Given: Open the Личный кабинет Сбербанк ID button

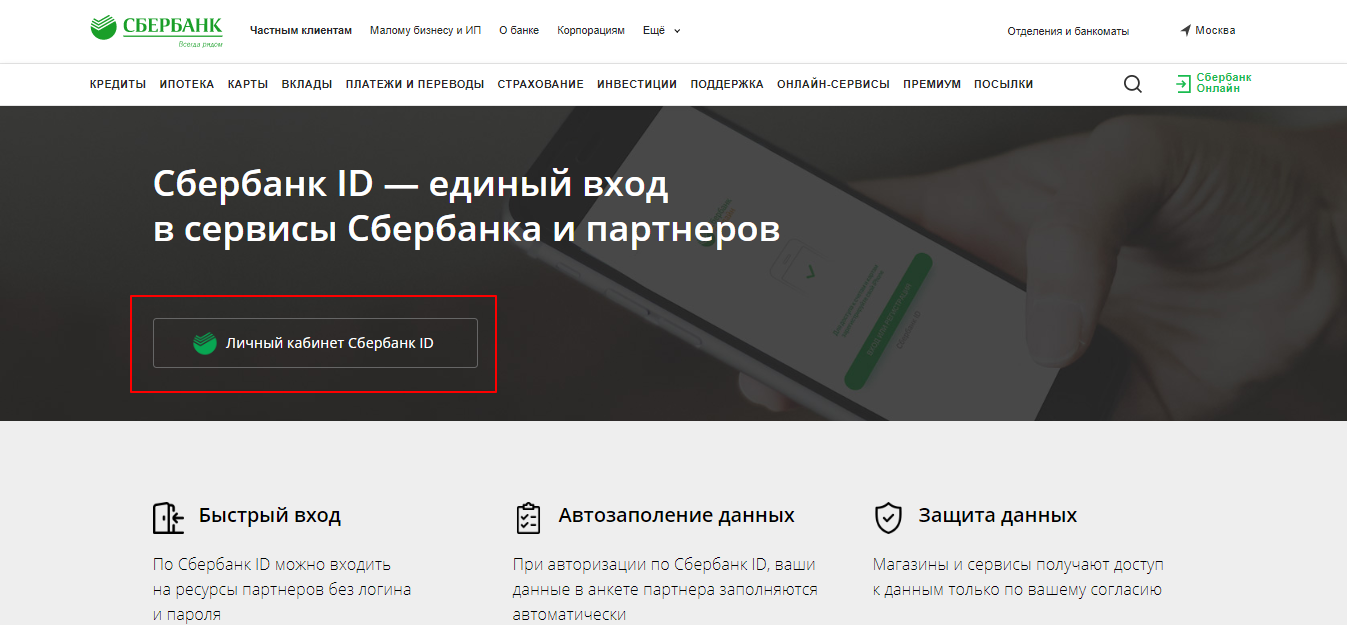Looking at the screenshot, I should point(315,343).
